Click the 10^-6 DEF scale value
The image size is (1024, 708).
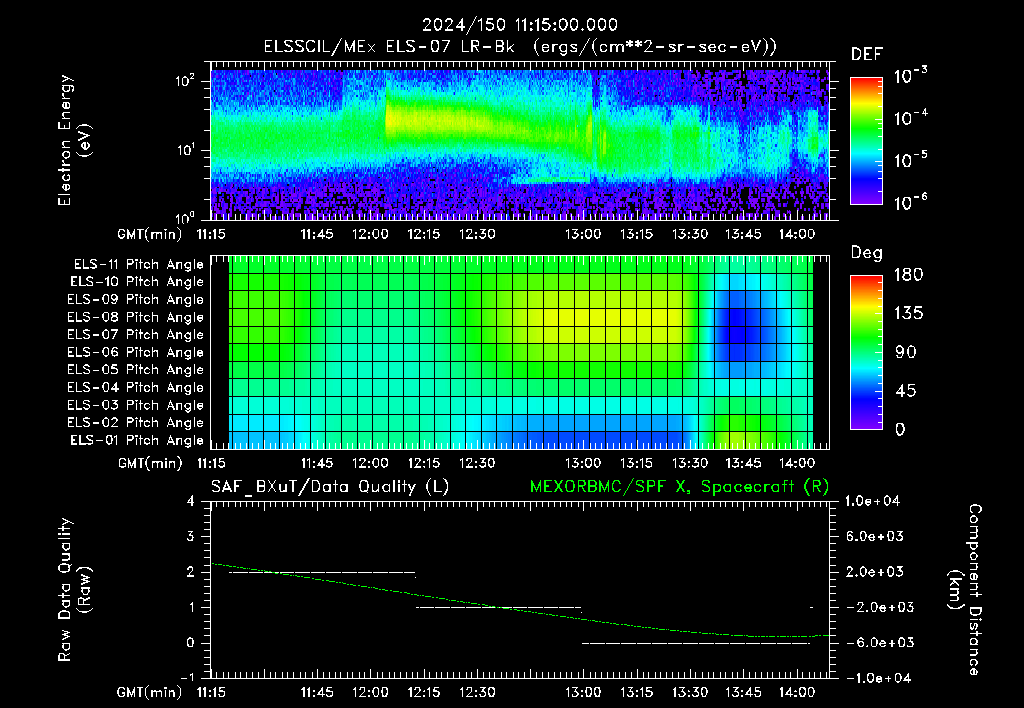tap(910, 202)
